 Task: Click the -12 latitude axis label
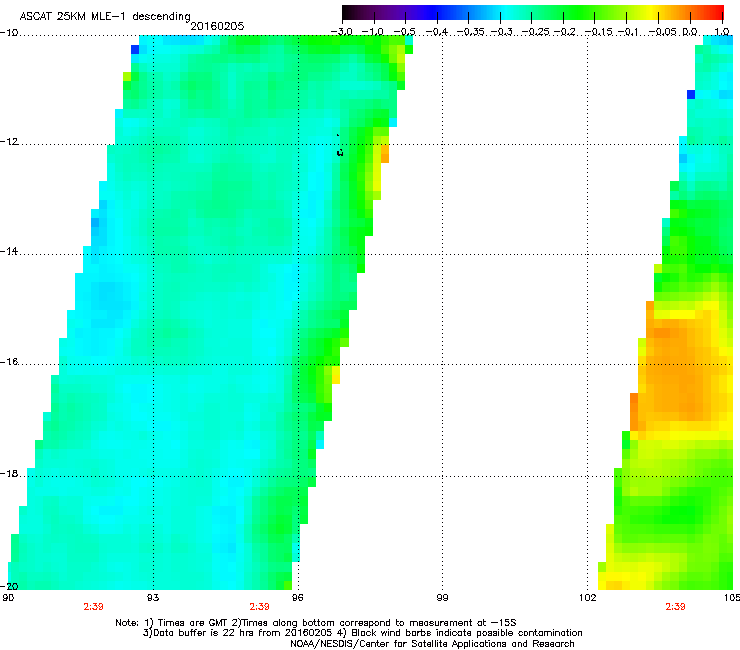pos(9,142)
